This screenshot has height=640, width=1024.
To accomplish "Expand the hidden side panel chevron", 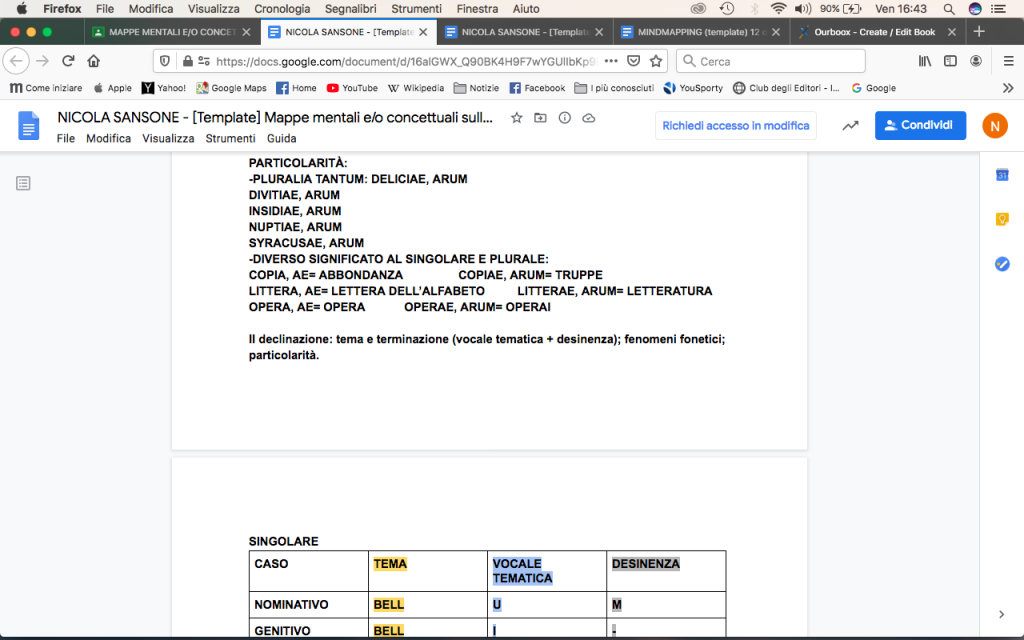I will (x=1002, y=614).
